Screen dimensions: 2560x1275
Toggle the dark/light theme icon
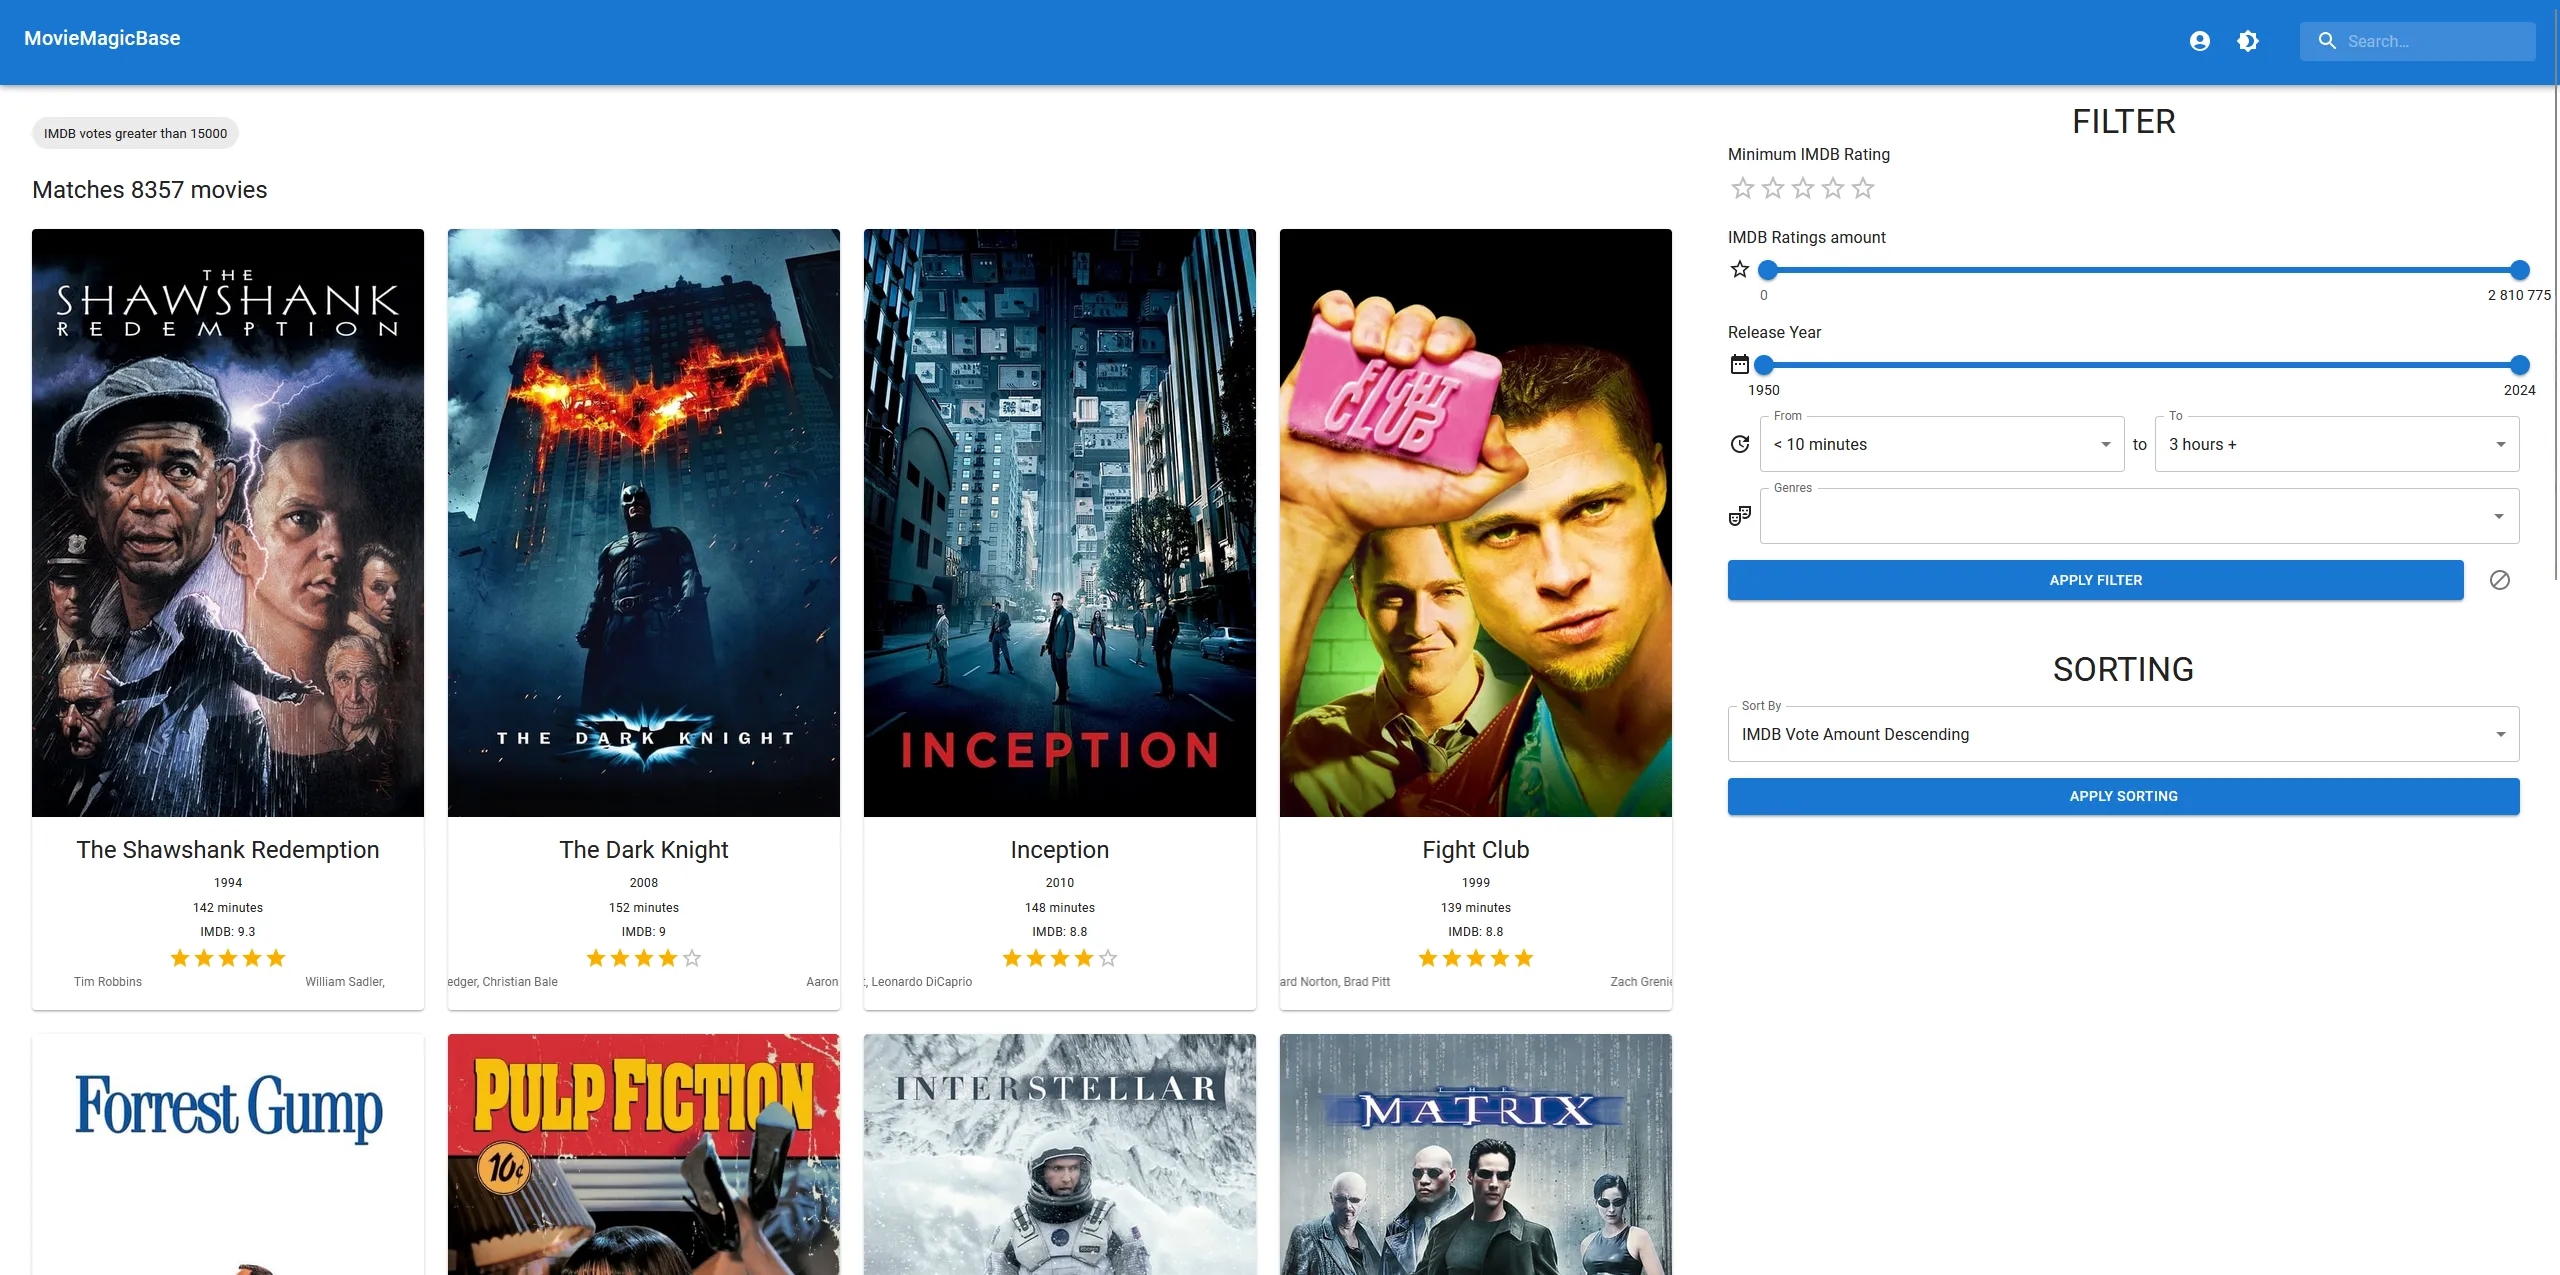pyautogui.click(x=2248, y=41)
